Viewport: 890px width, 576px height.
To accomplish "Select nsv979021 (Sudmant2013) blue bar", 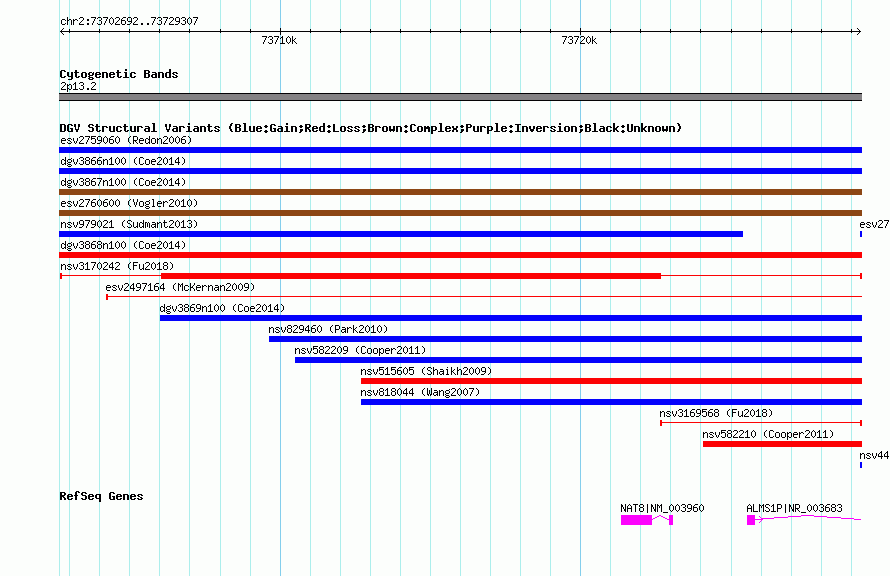I will pos(401,234).
